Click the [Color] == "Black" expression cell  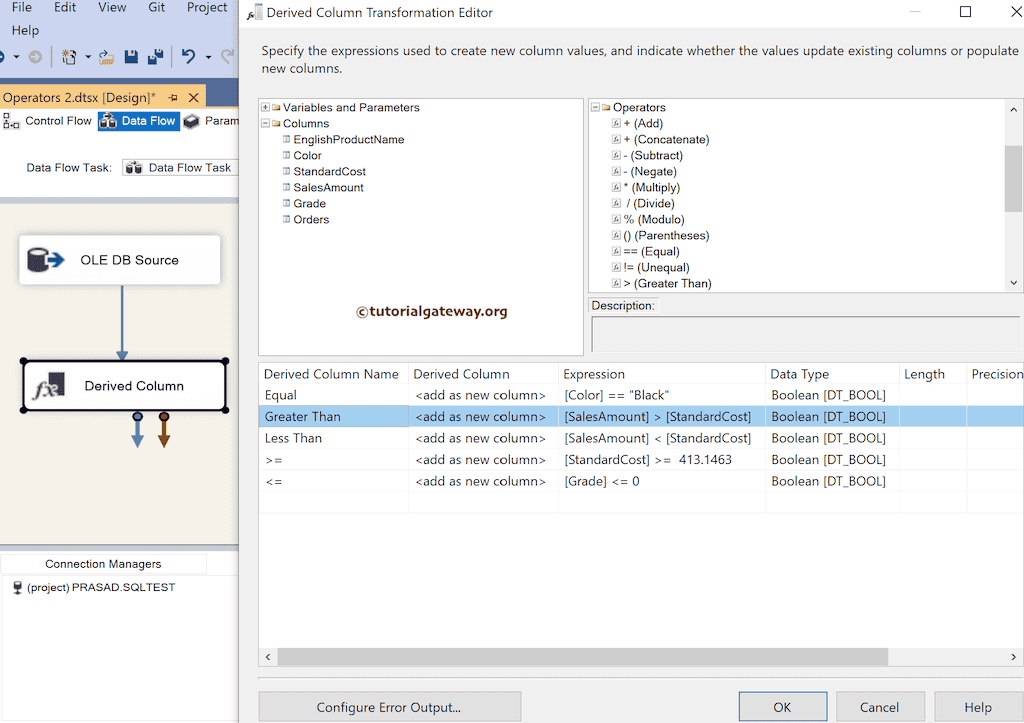[662, 395]
